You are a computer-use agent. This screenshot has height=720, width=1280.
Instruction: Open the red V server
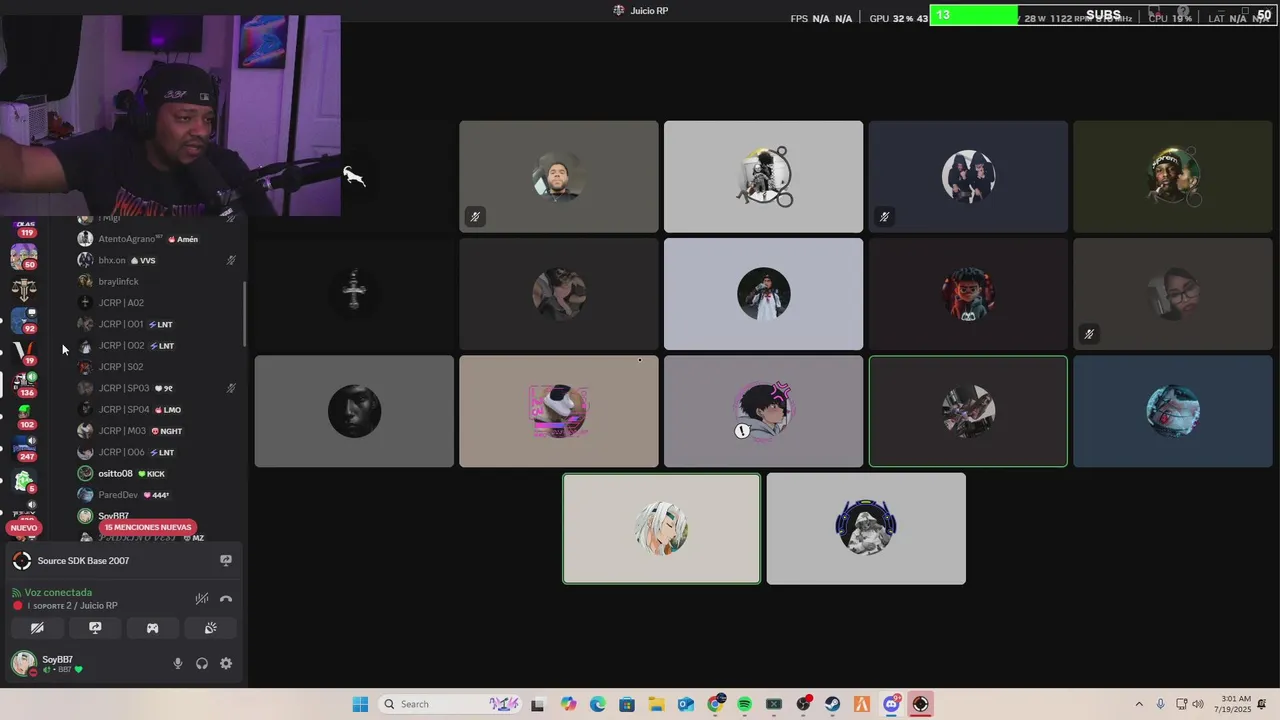[24, 351]
